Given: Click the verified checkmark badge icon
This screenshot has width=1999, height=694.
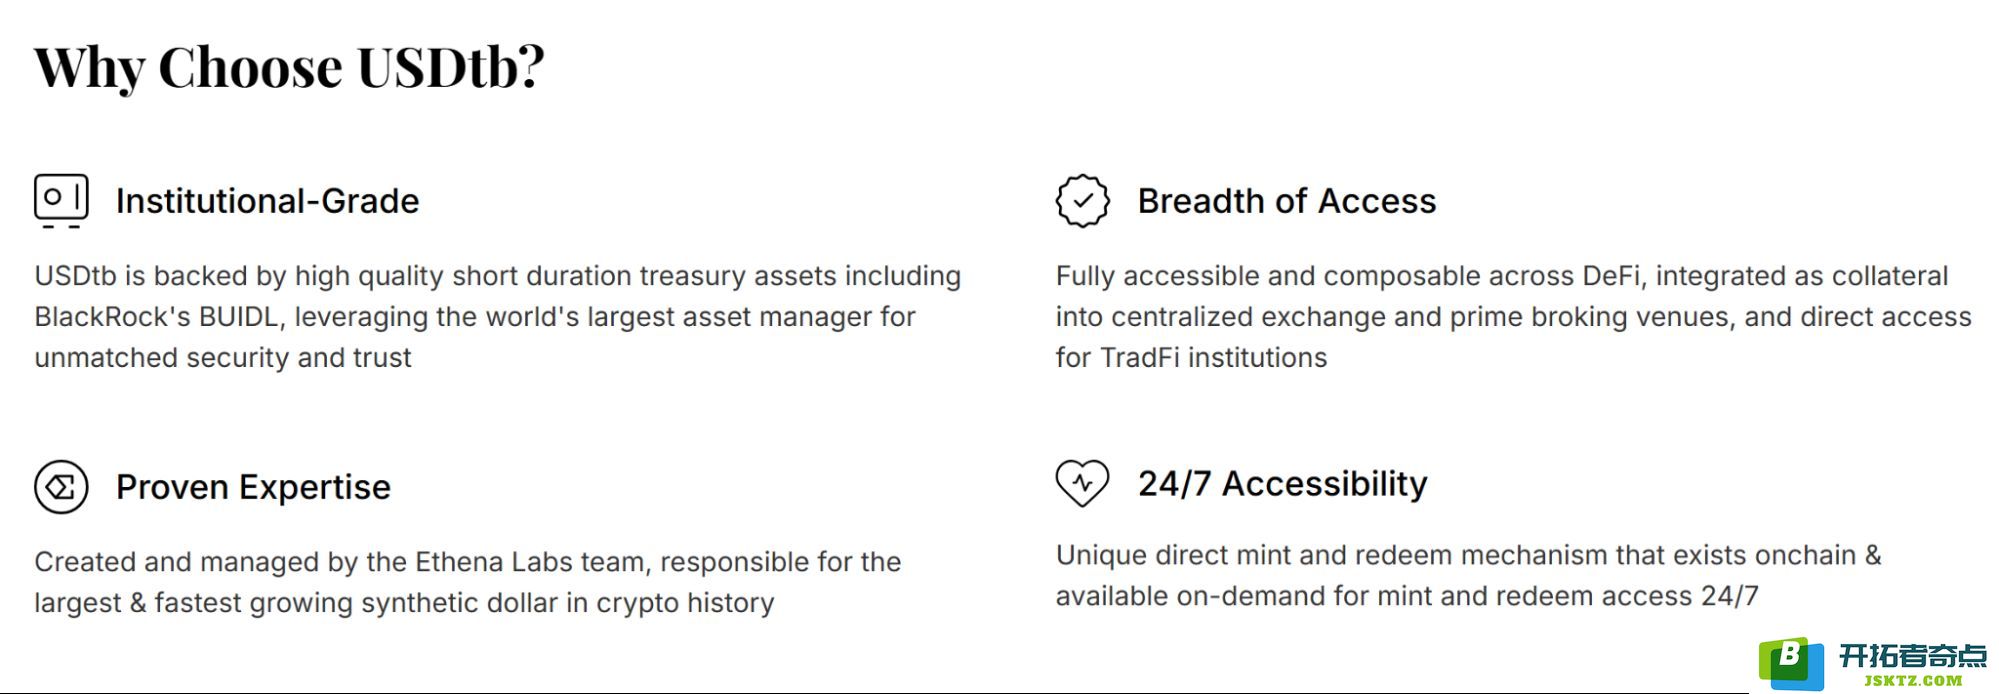Looking at the screenshot, I should point(1082,201).
